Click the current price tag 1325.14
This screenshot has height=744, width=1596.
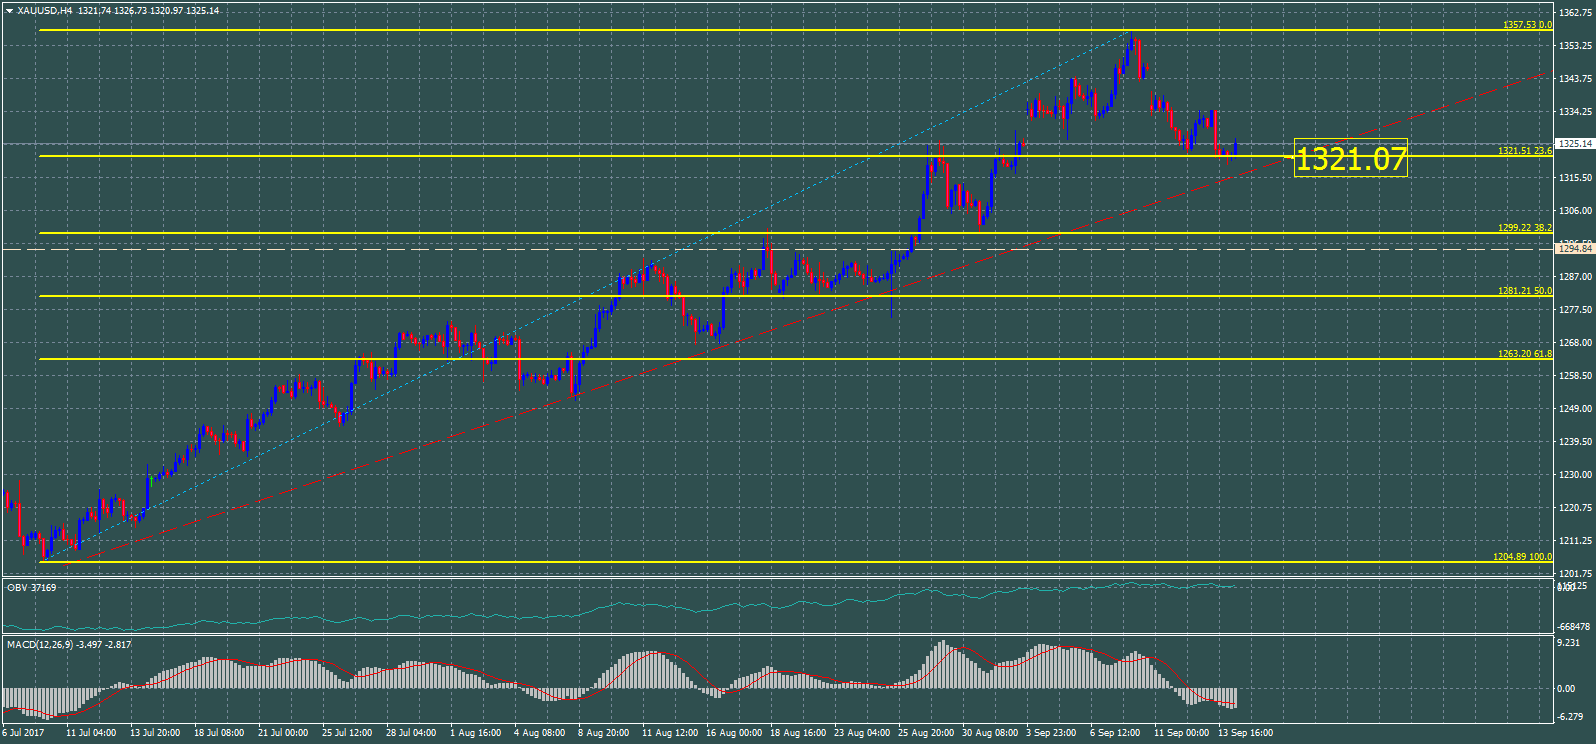pyautogui.click(x=1575, y=144)
